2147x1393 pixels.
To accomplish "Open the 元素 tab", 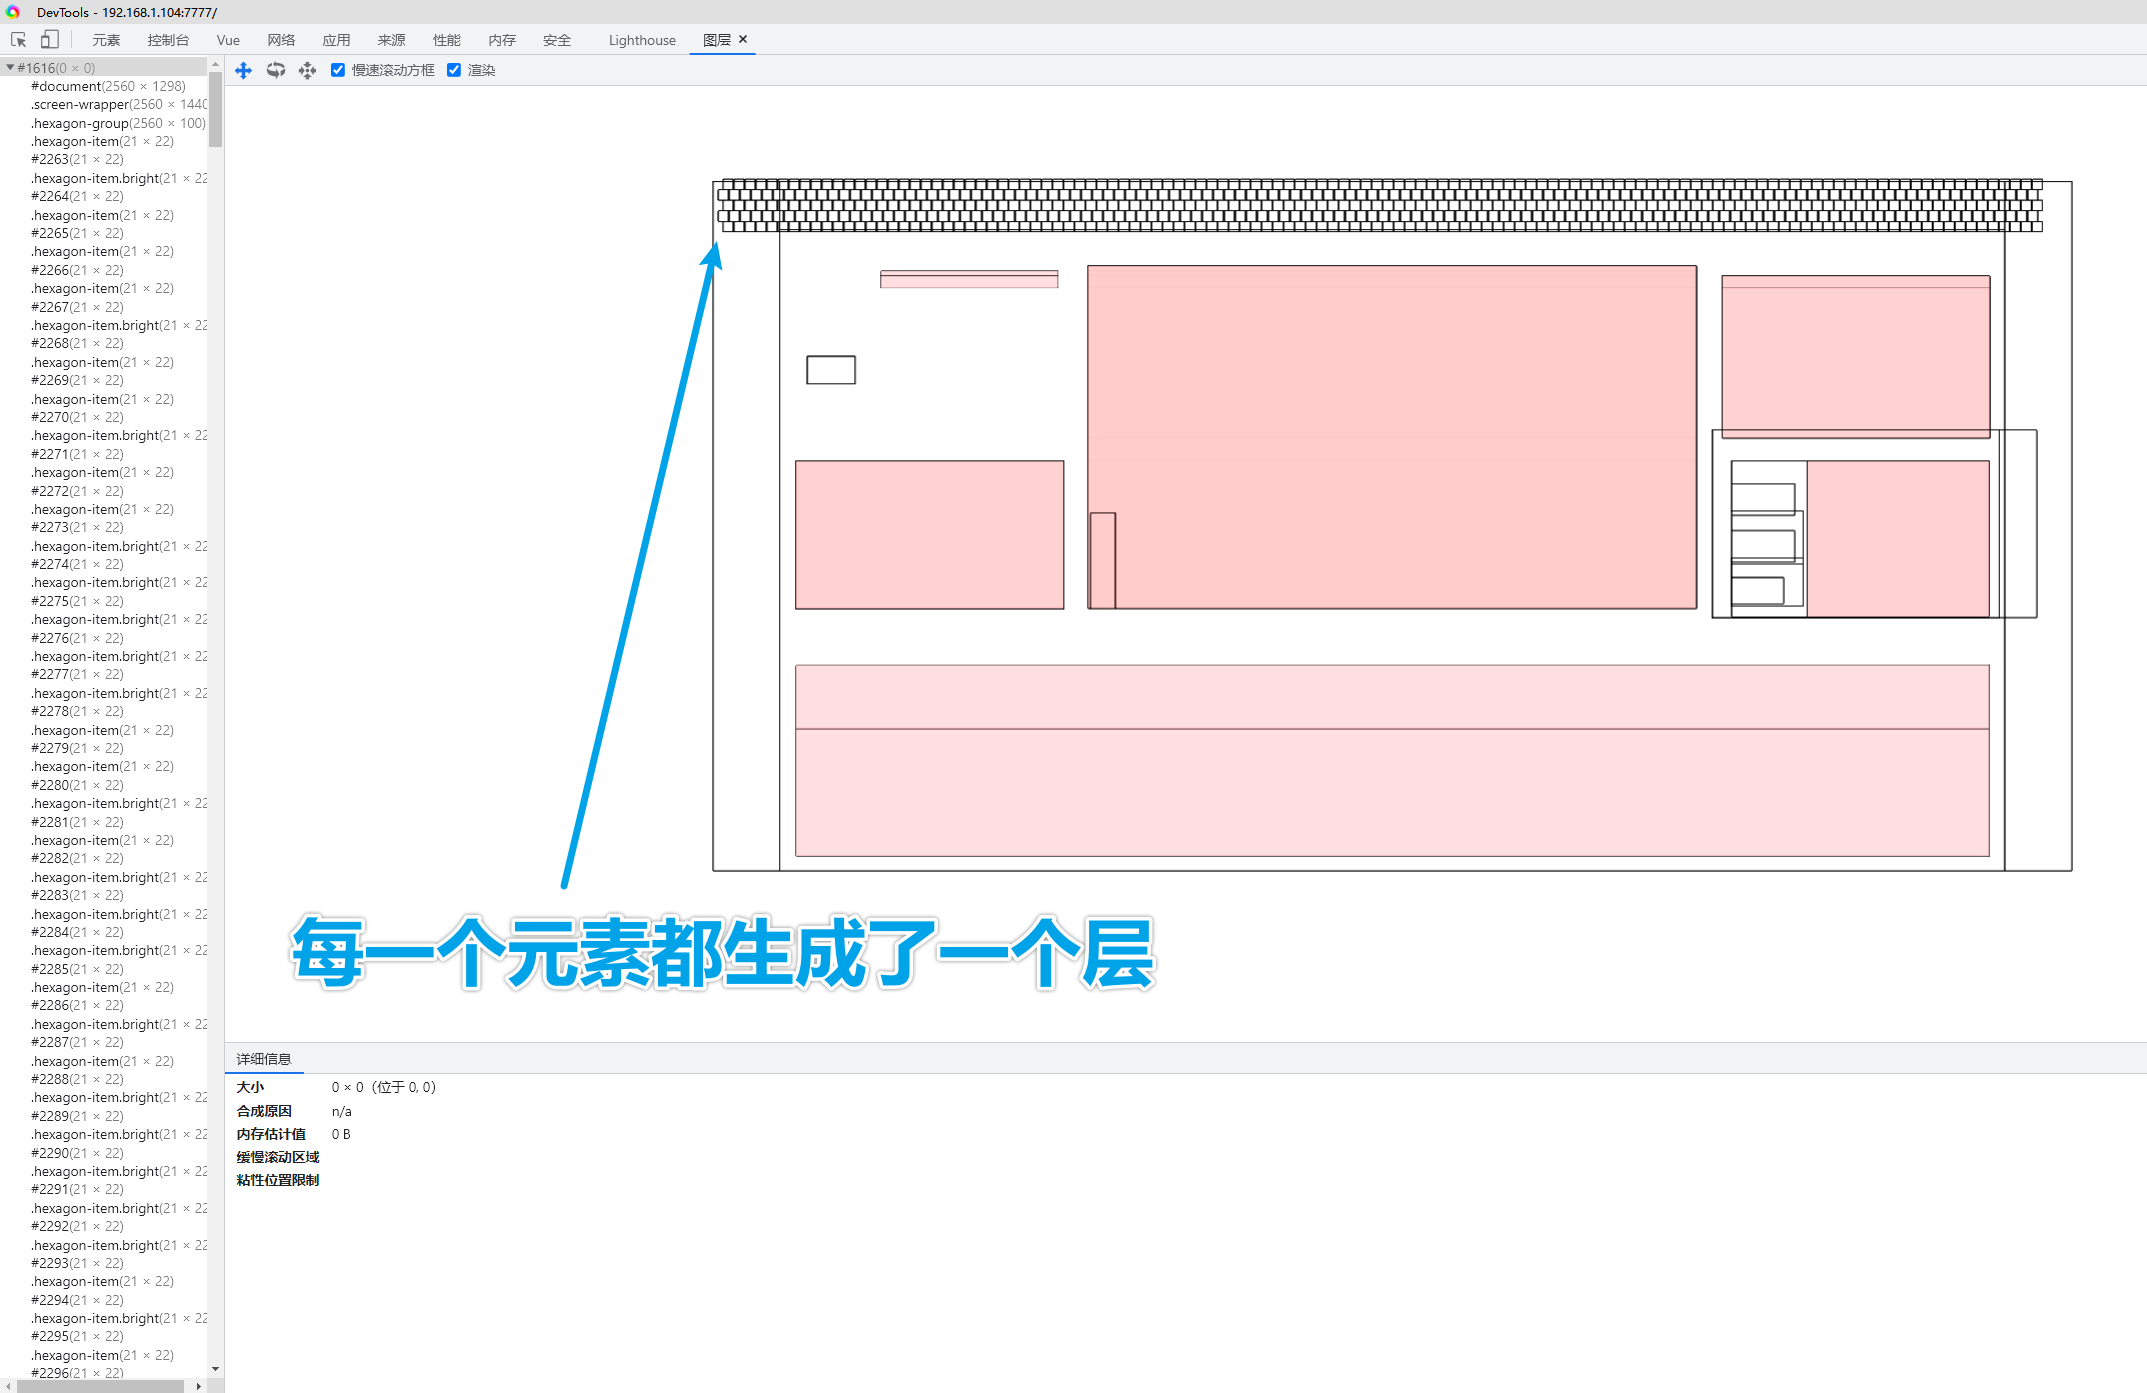I will 106,40.
